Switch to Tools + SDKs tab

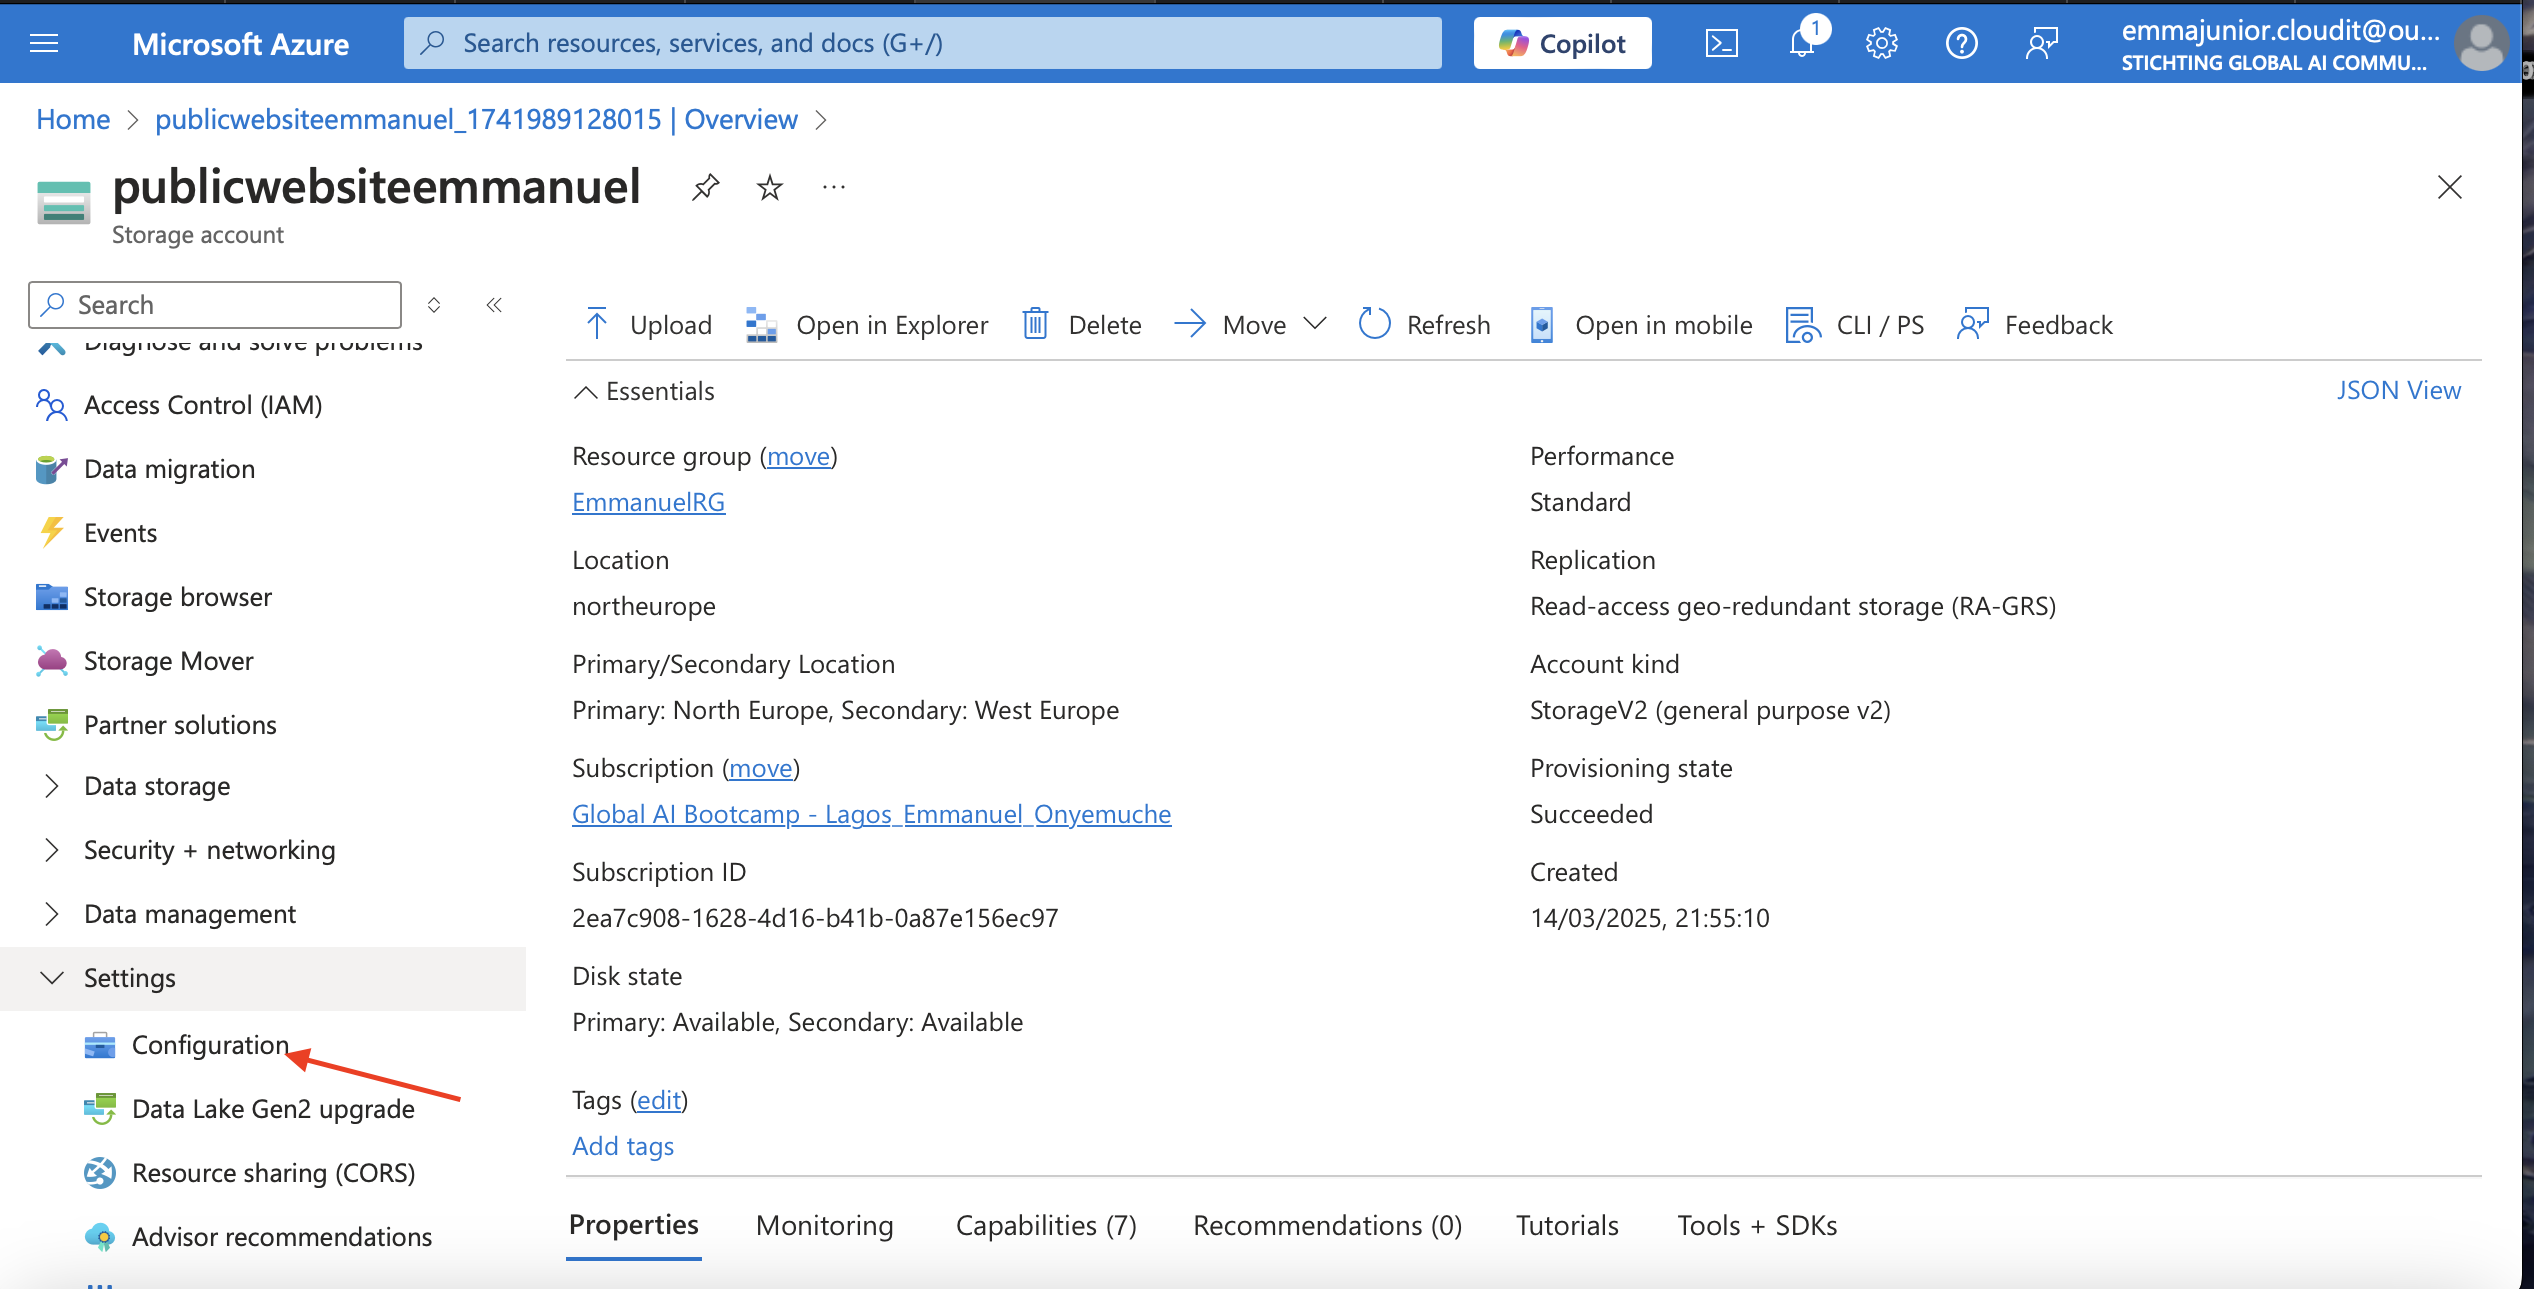click(x=1757, y=1225)
